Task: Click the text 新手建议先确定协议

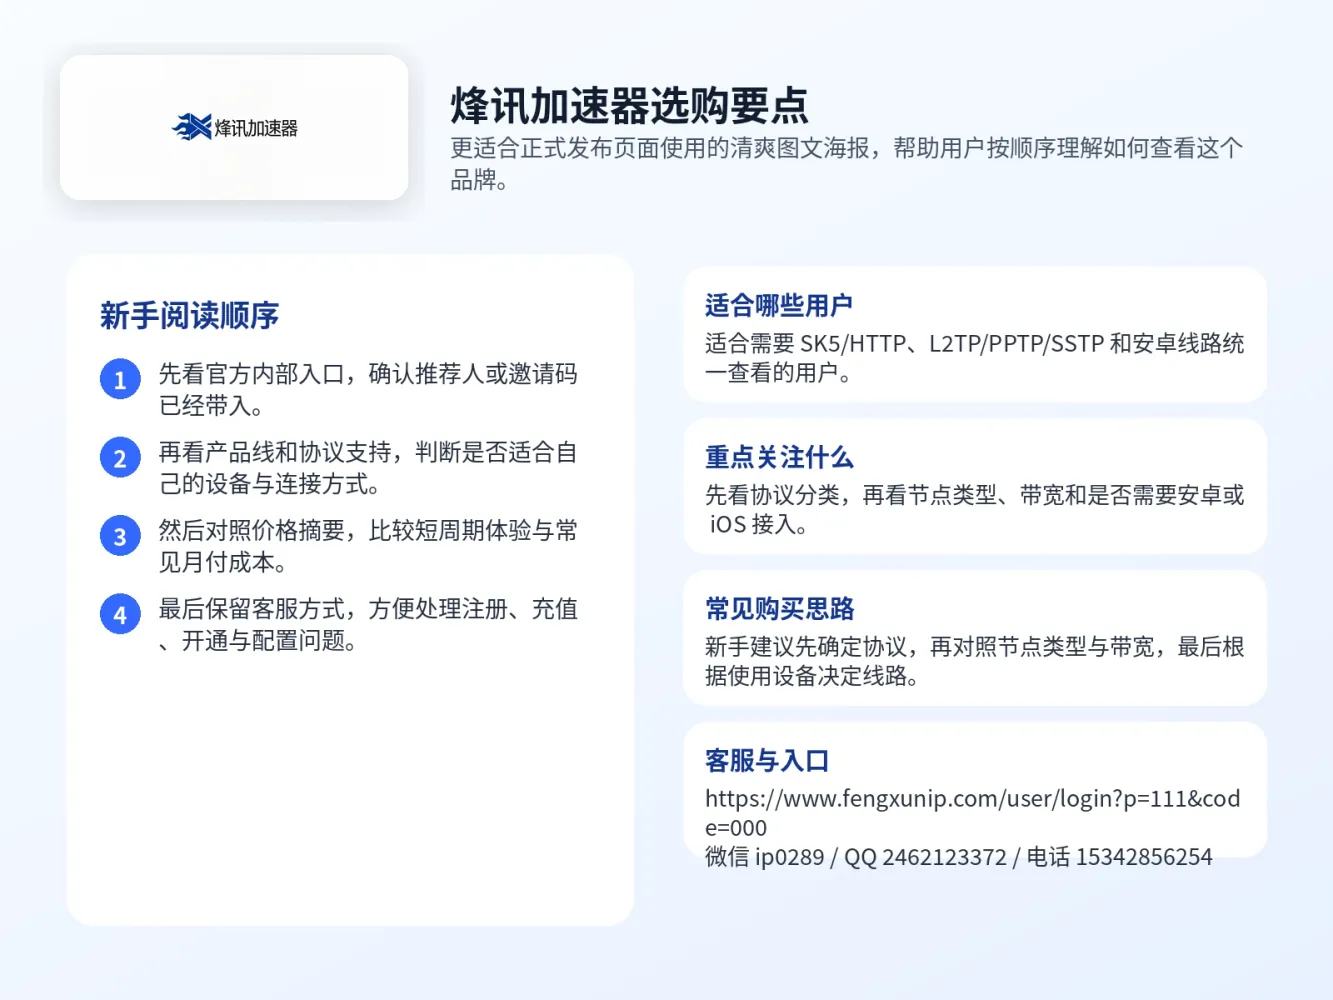Action: tap(974, 661)
